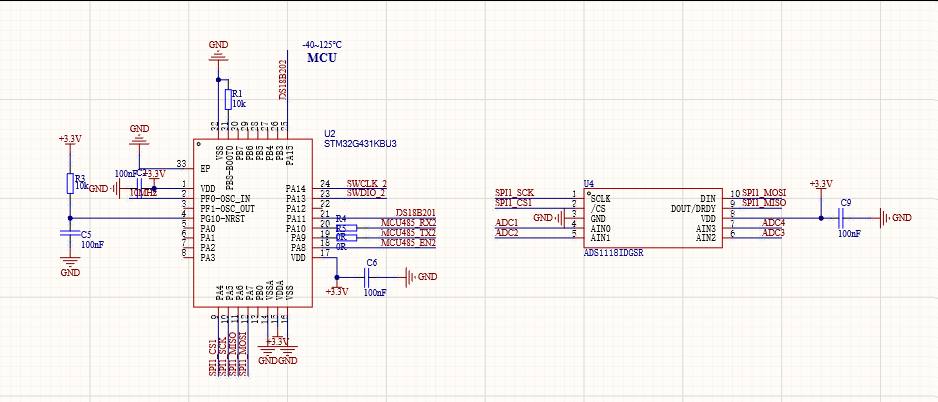938x402 pixels.
Task: Select the MCU485_RX2 net label
Action: 409,223
